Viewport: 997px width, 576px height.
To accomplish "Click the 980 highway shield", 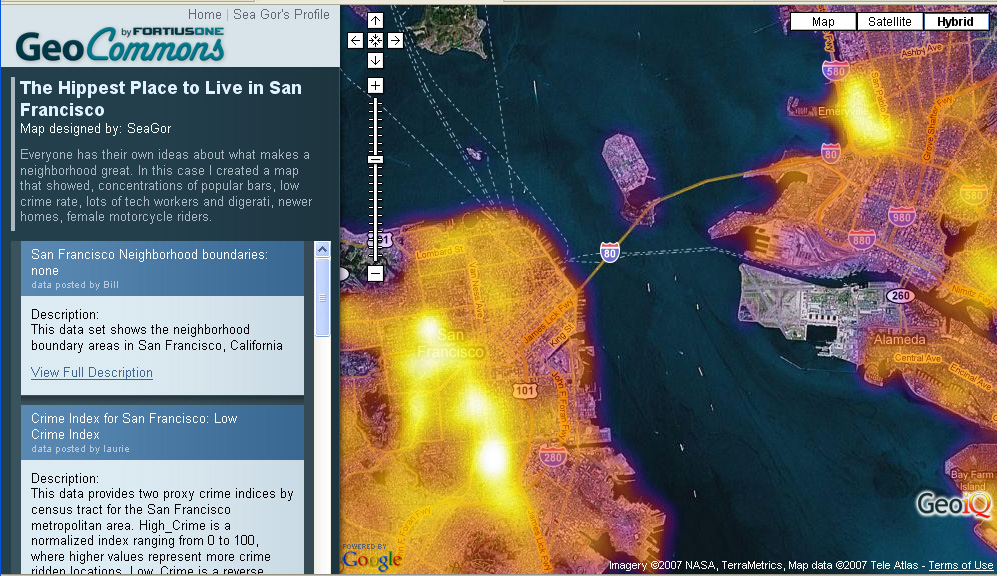I will coord(902,217).
